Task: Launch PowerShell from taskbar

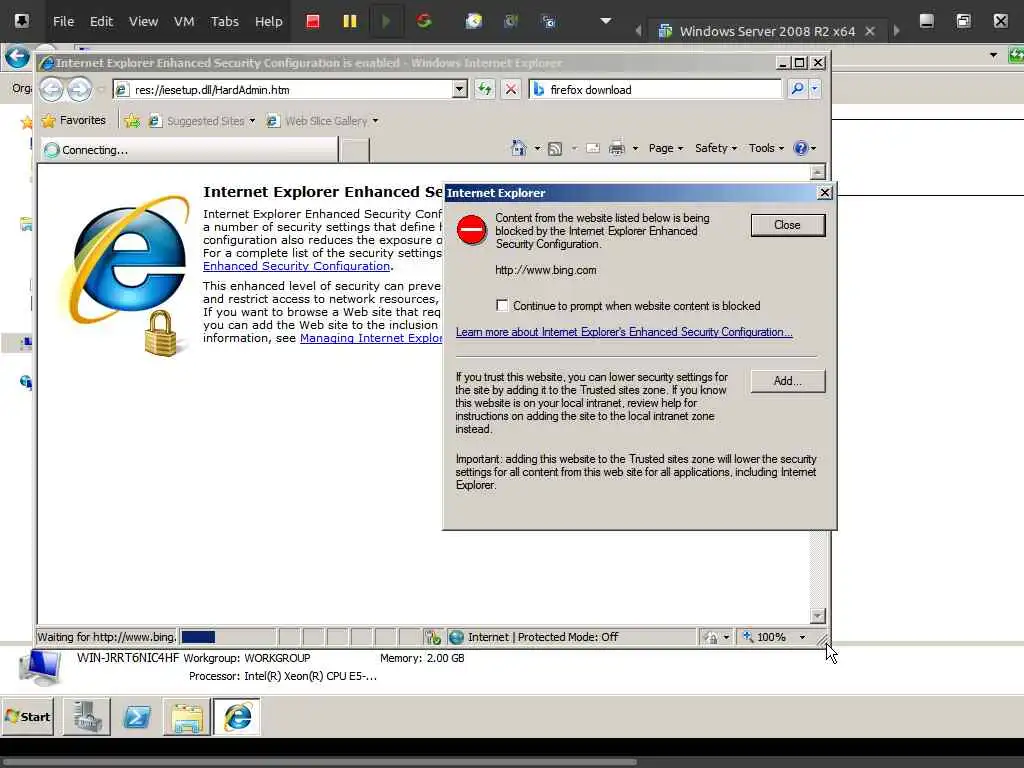Action: pos(136,716)
